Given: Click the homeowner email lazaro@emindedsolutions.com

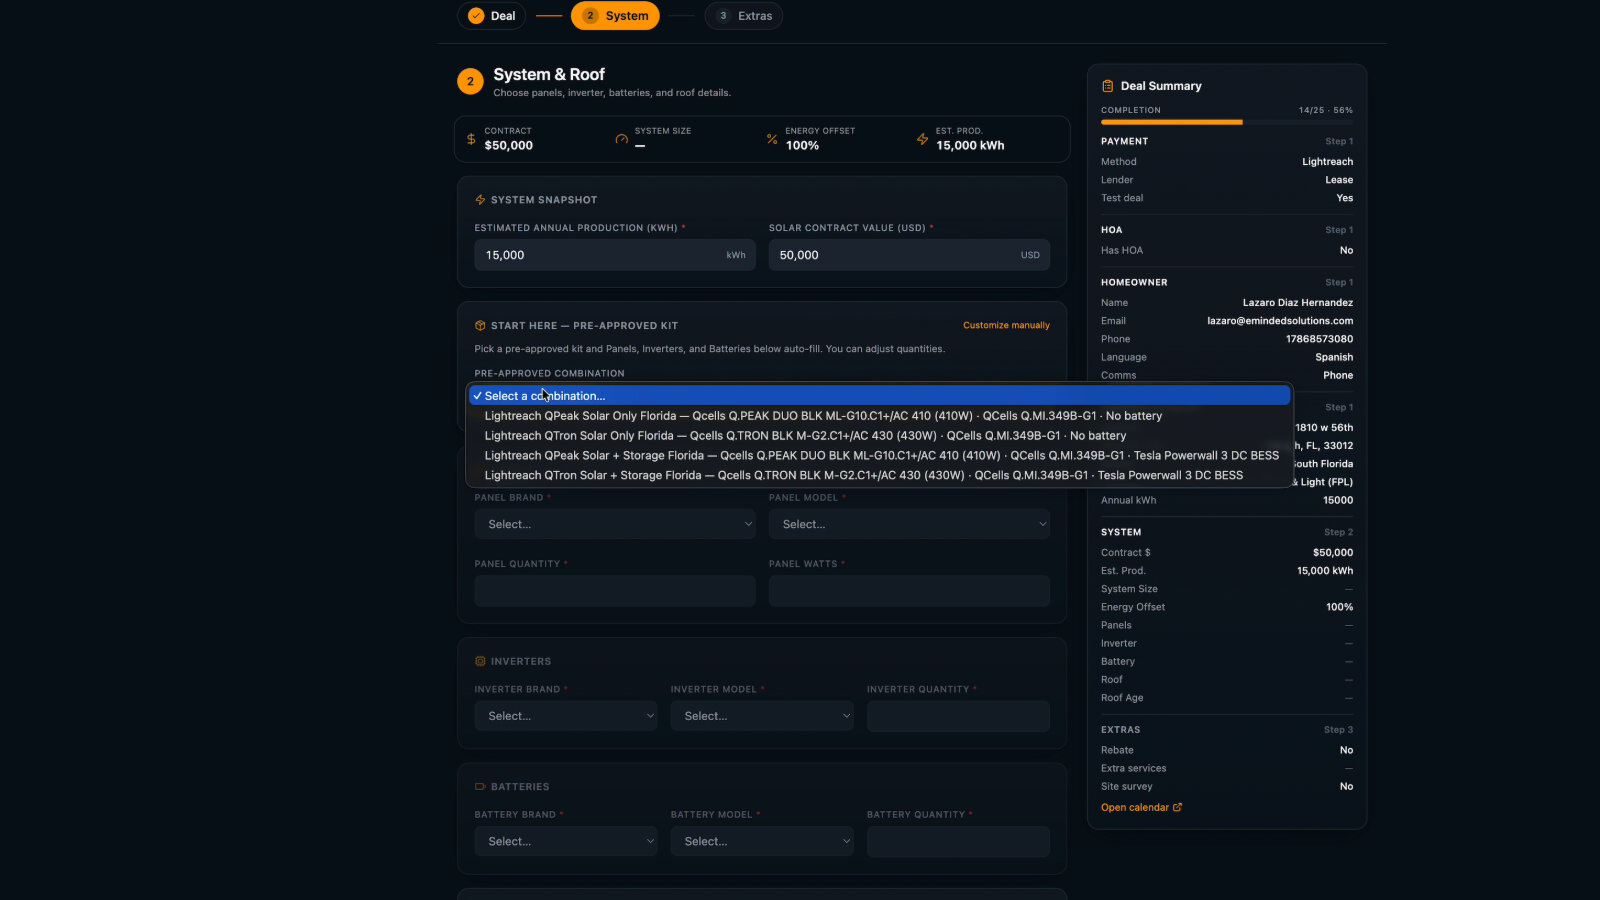Looking at the screenshot, I should 1280,321.
